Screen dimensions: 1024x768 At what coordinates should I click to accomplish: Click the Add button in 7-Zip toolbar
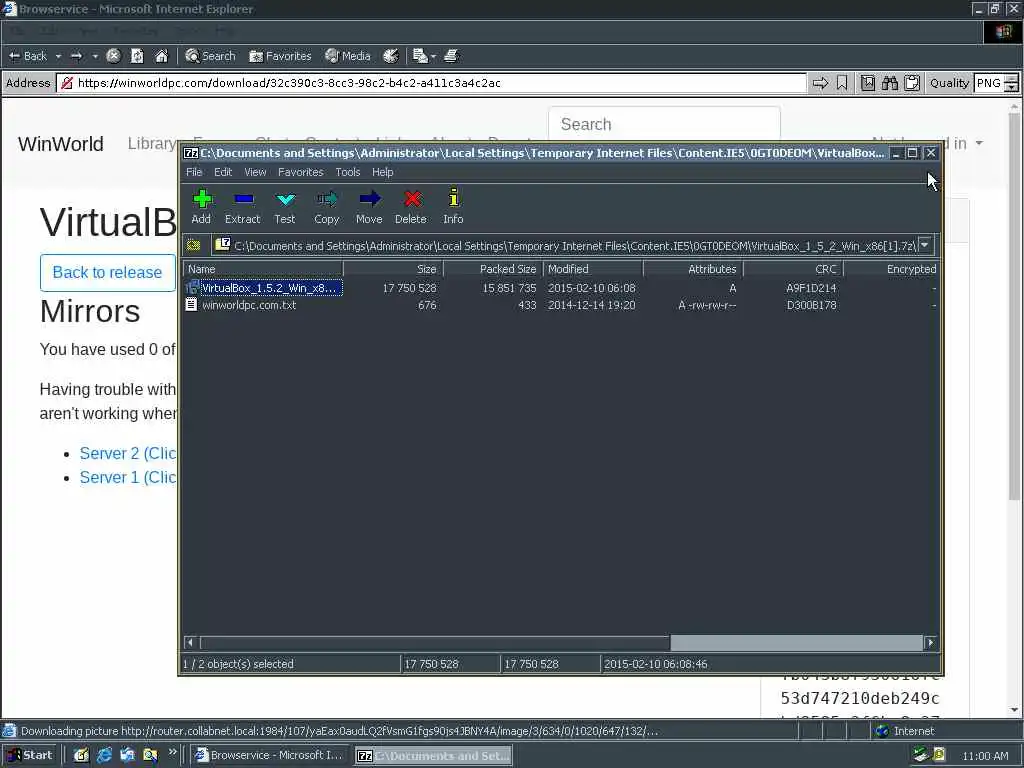click(x=201, y=206)
